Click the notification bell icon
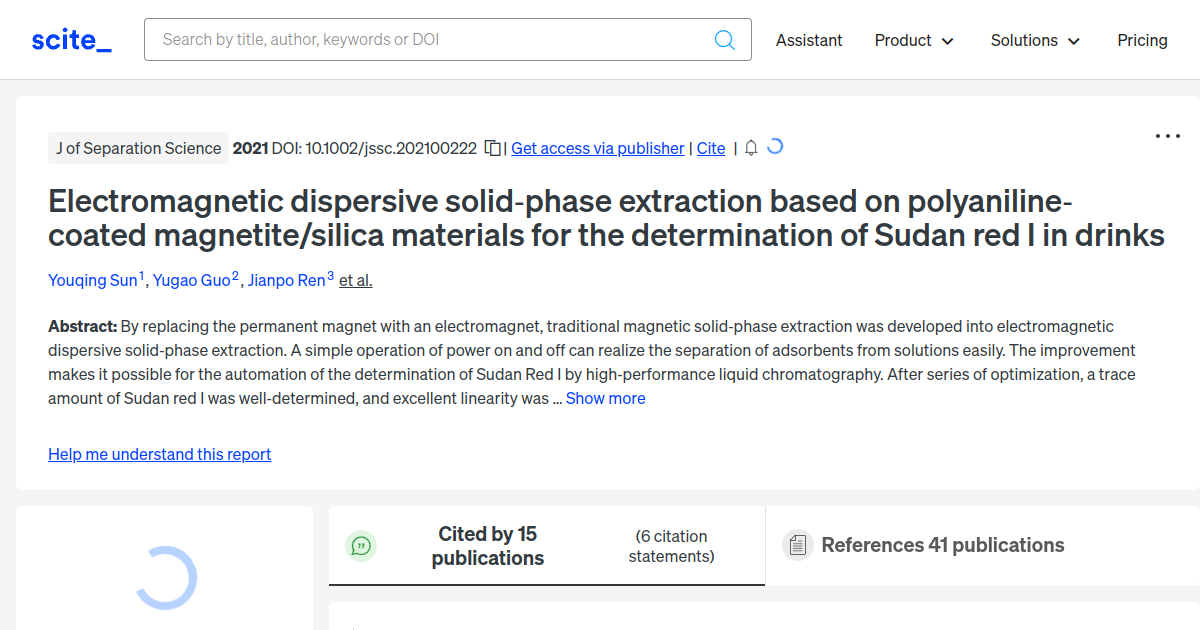The width and height of the screenshot is (1200, 630). [751, 148]
